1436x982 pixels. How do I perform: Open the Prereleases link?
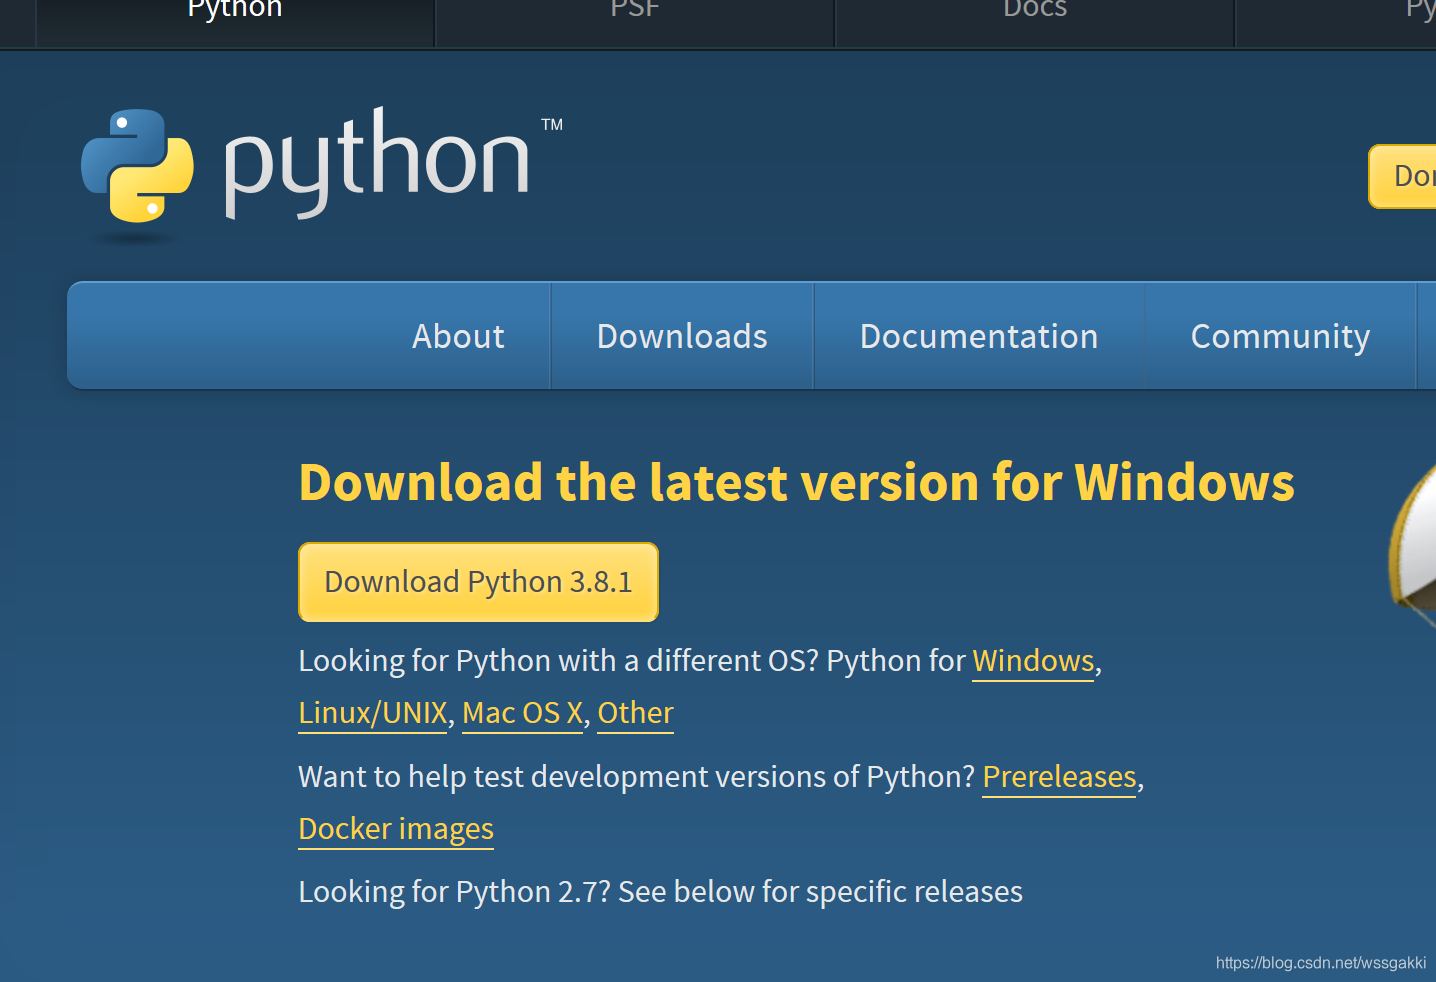click(x=1059, y=777)
